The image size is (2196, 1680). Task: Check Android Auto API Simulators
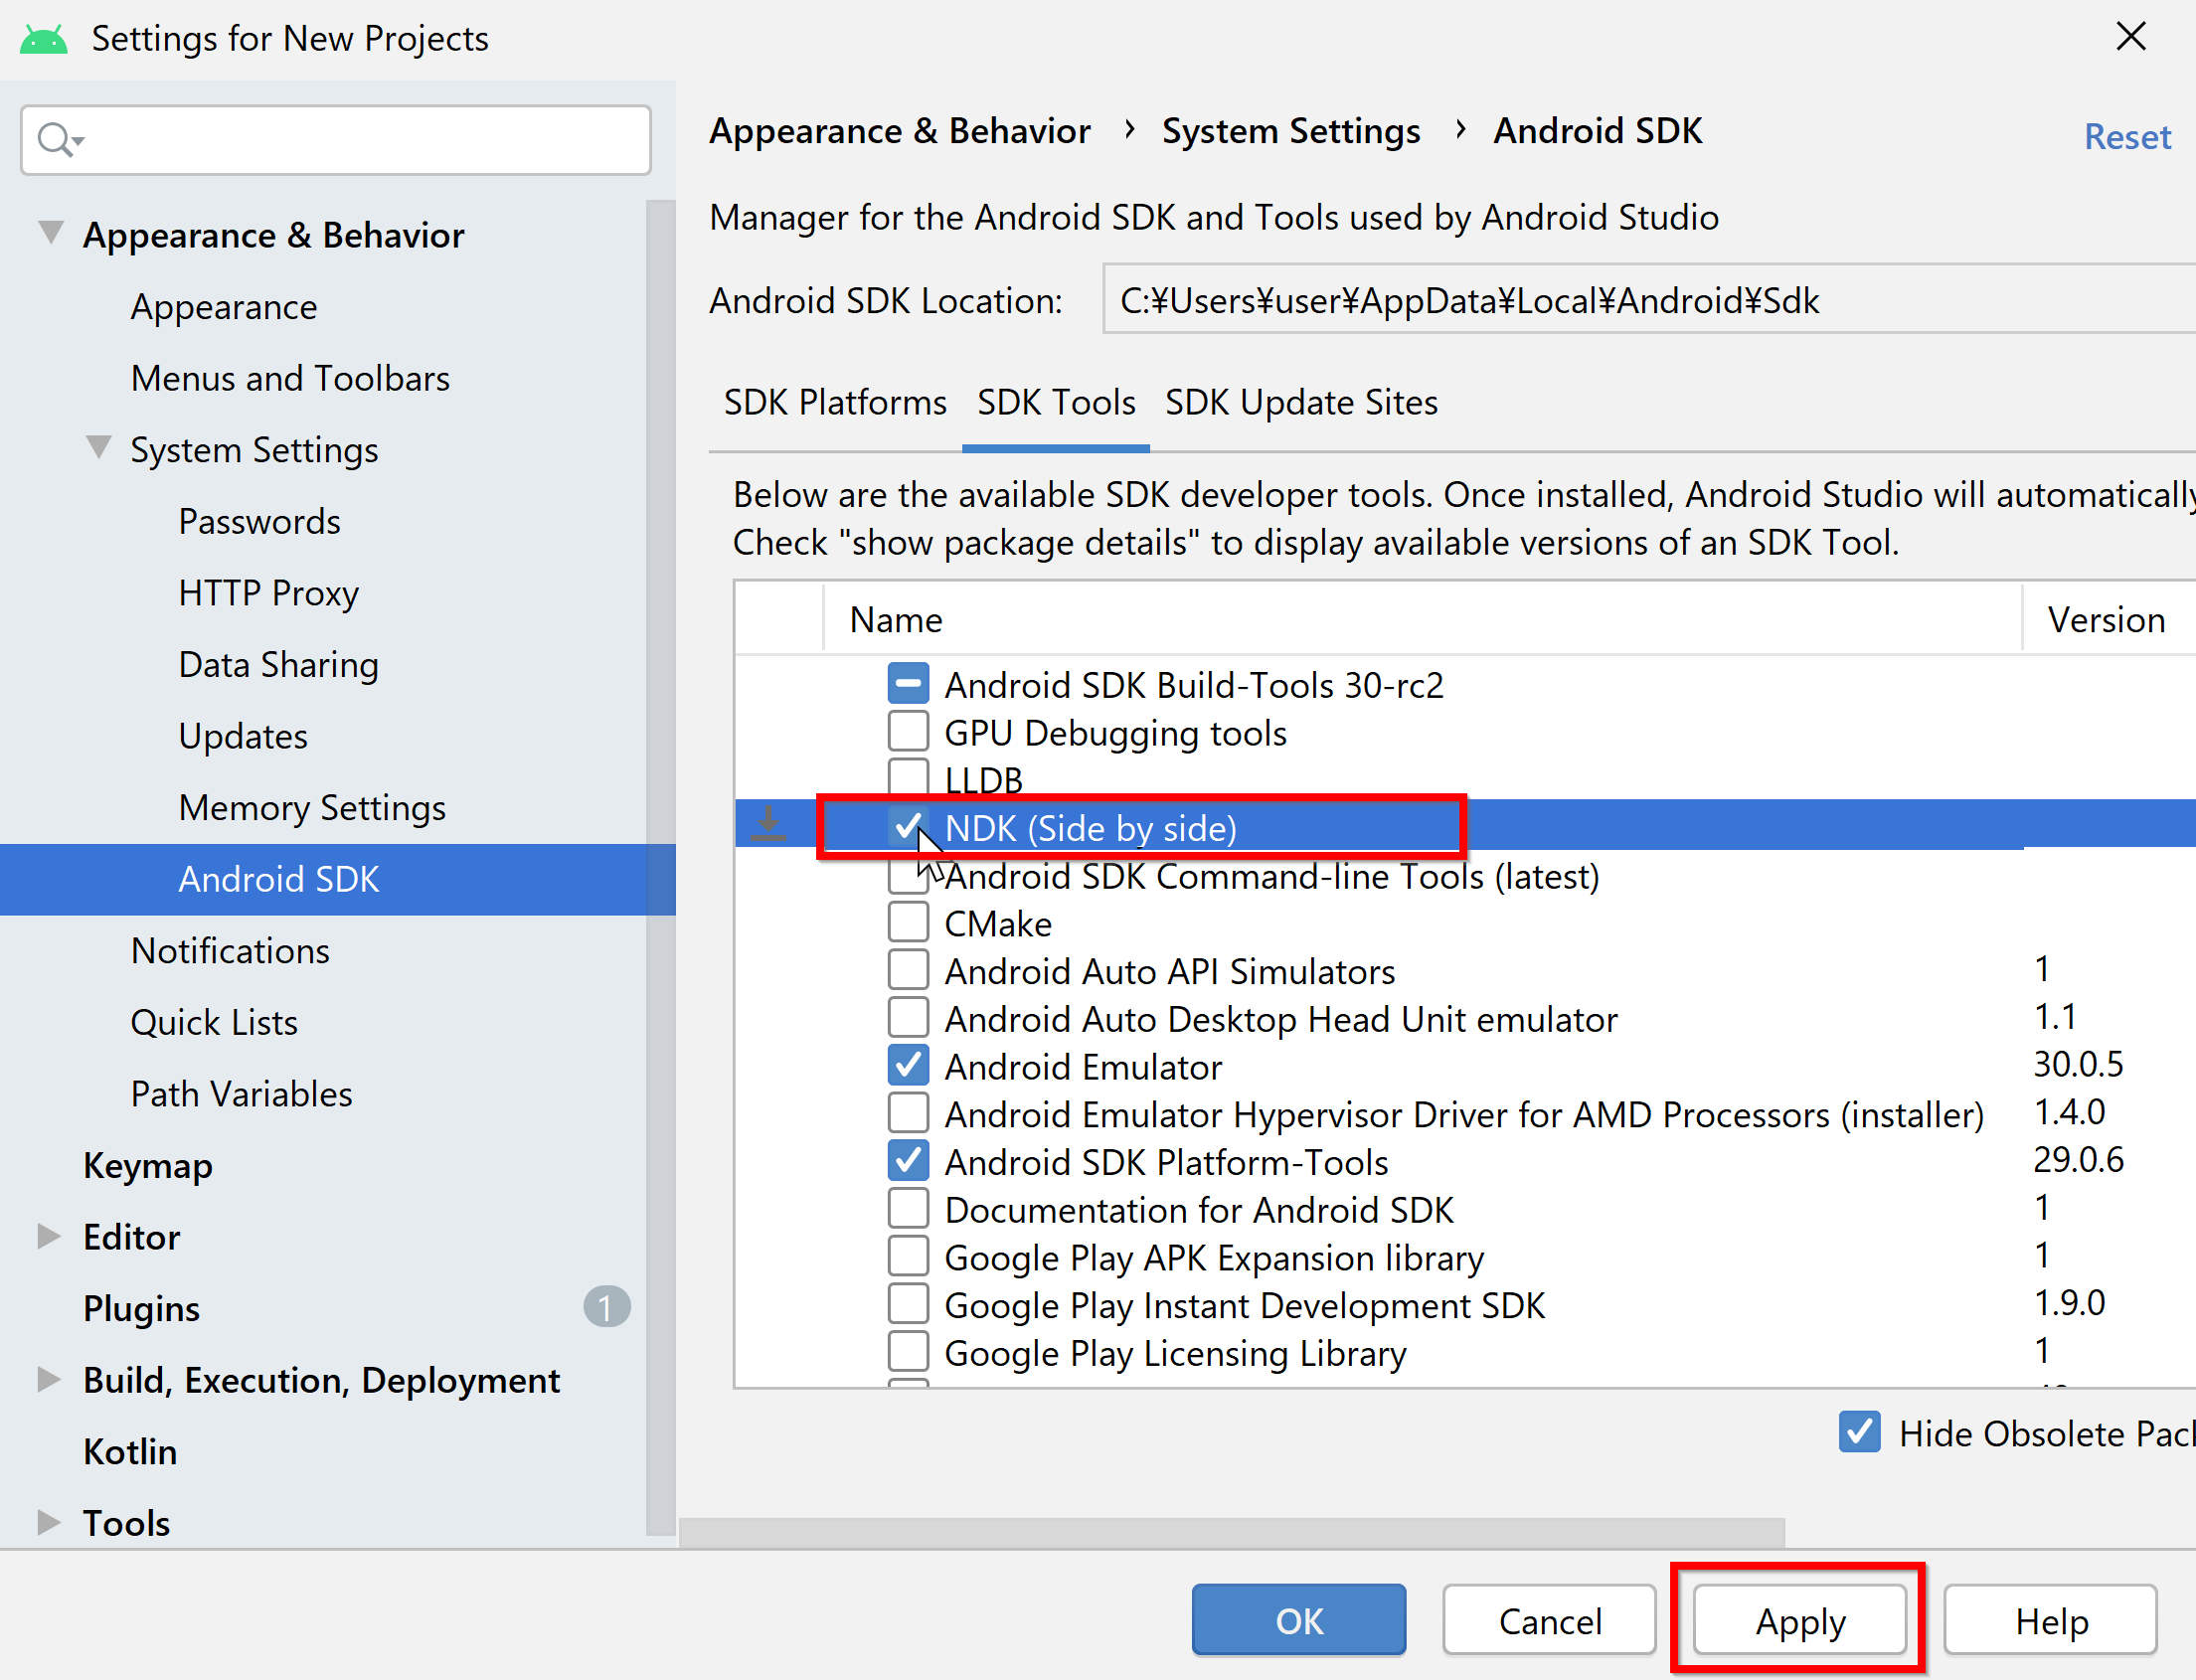tap(908, 970)
